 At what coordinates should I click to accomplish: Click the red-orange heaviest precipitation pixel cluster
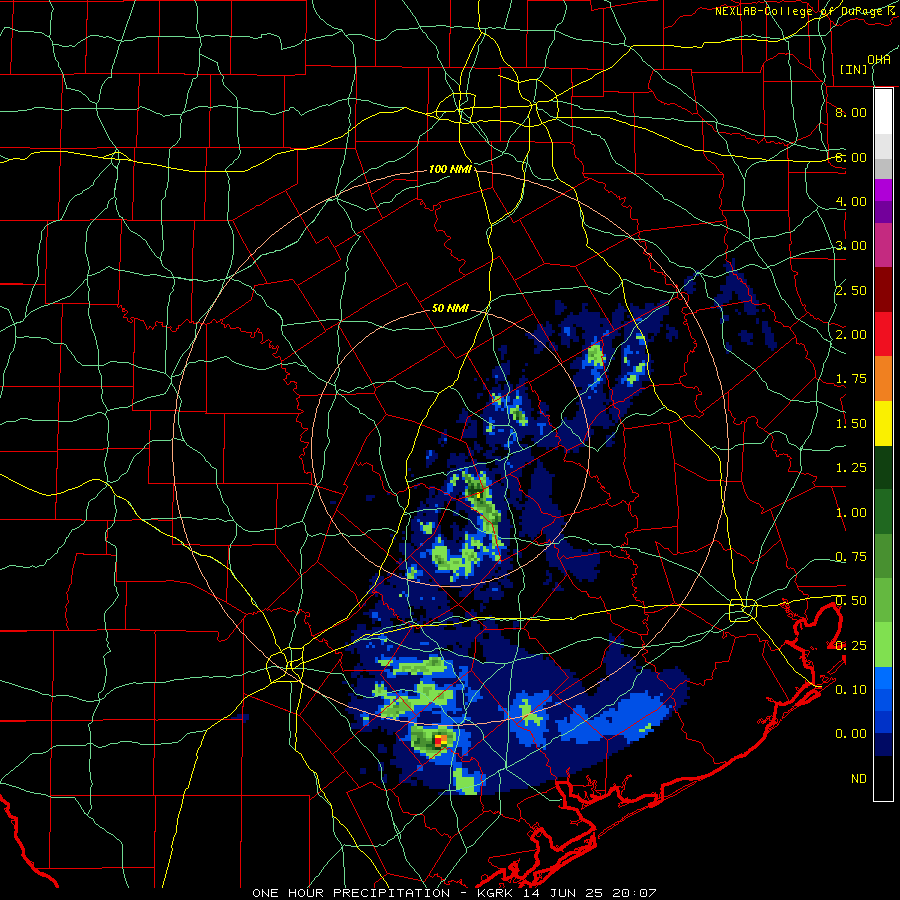pos(440,740)
